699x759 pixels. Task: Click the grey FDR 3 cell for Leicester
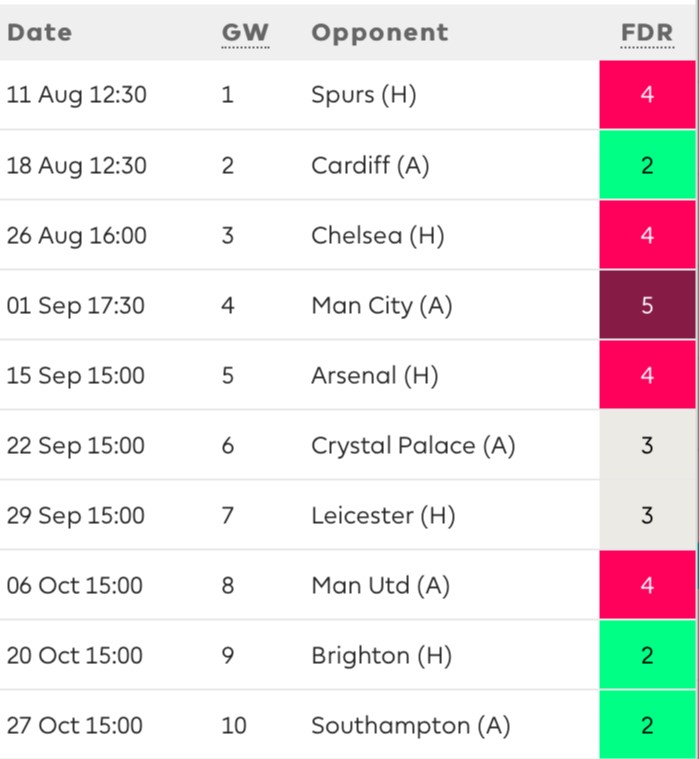(647, 515)
